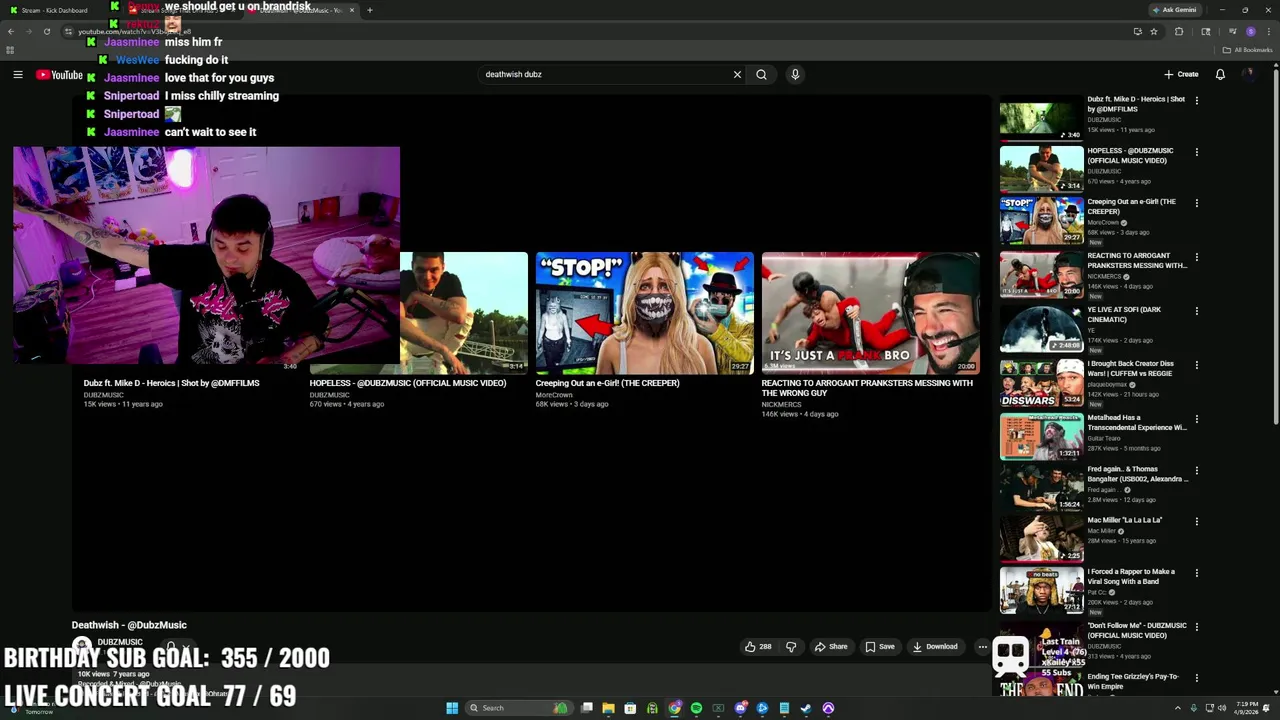The image size is (1280, 720).
Task: Open options for Fred again sidebar video
Action: coord(1196,470)
